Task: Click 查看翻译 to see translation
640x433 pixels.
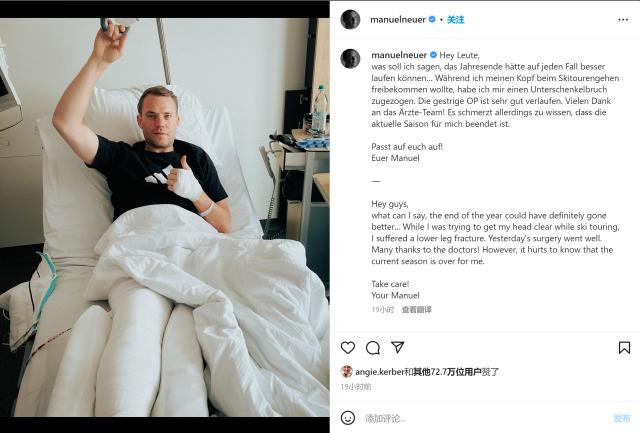Action: 416,310
